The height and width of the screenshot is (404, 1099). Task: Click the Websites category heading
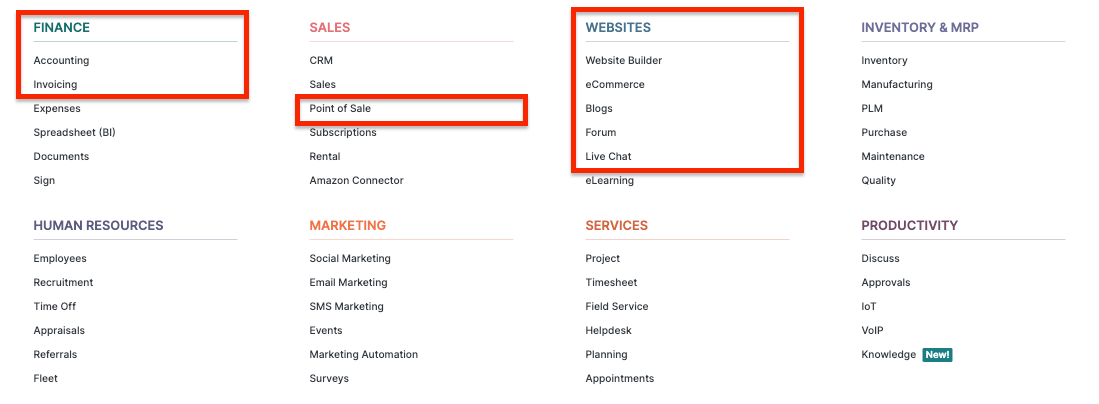pos(618,28)
